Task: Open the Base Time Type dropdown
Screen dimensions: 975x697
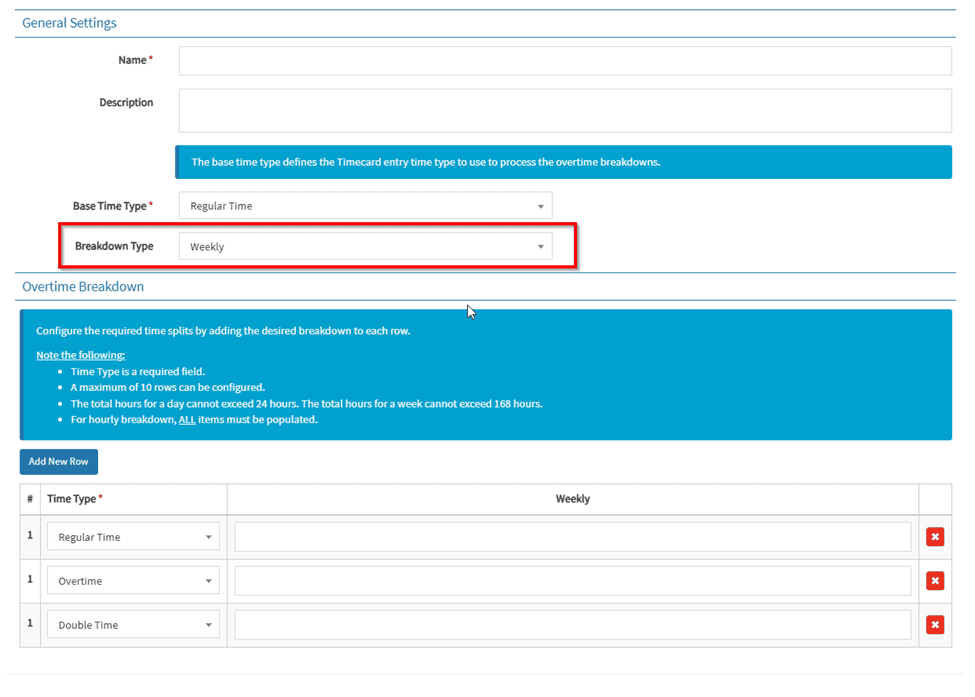Action: pos(365,206)
